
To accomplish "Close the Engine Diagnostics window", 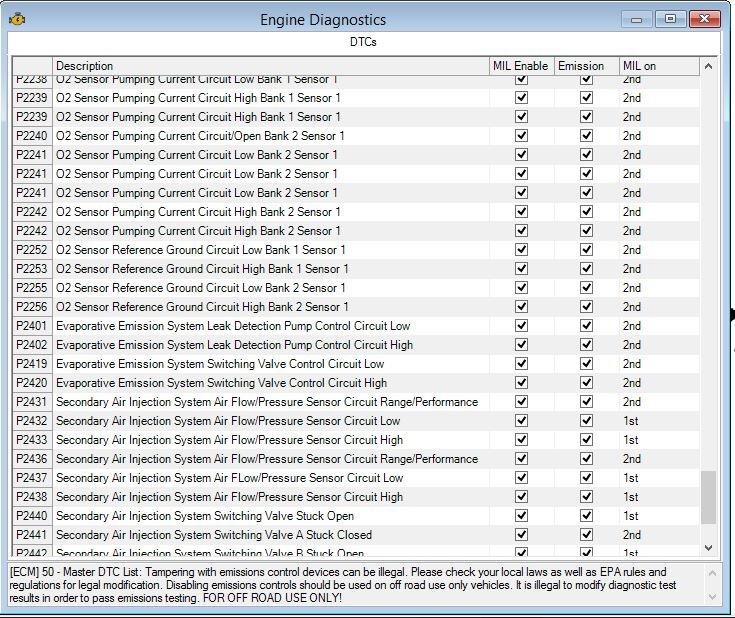I will [x=705, y=19].
